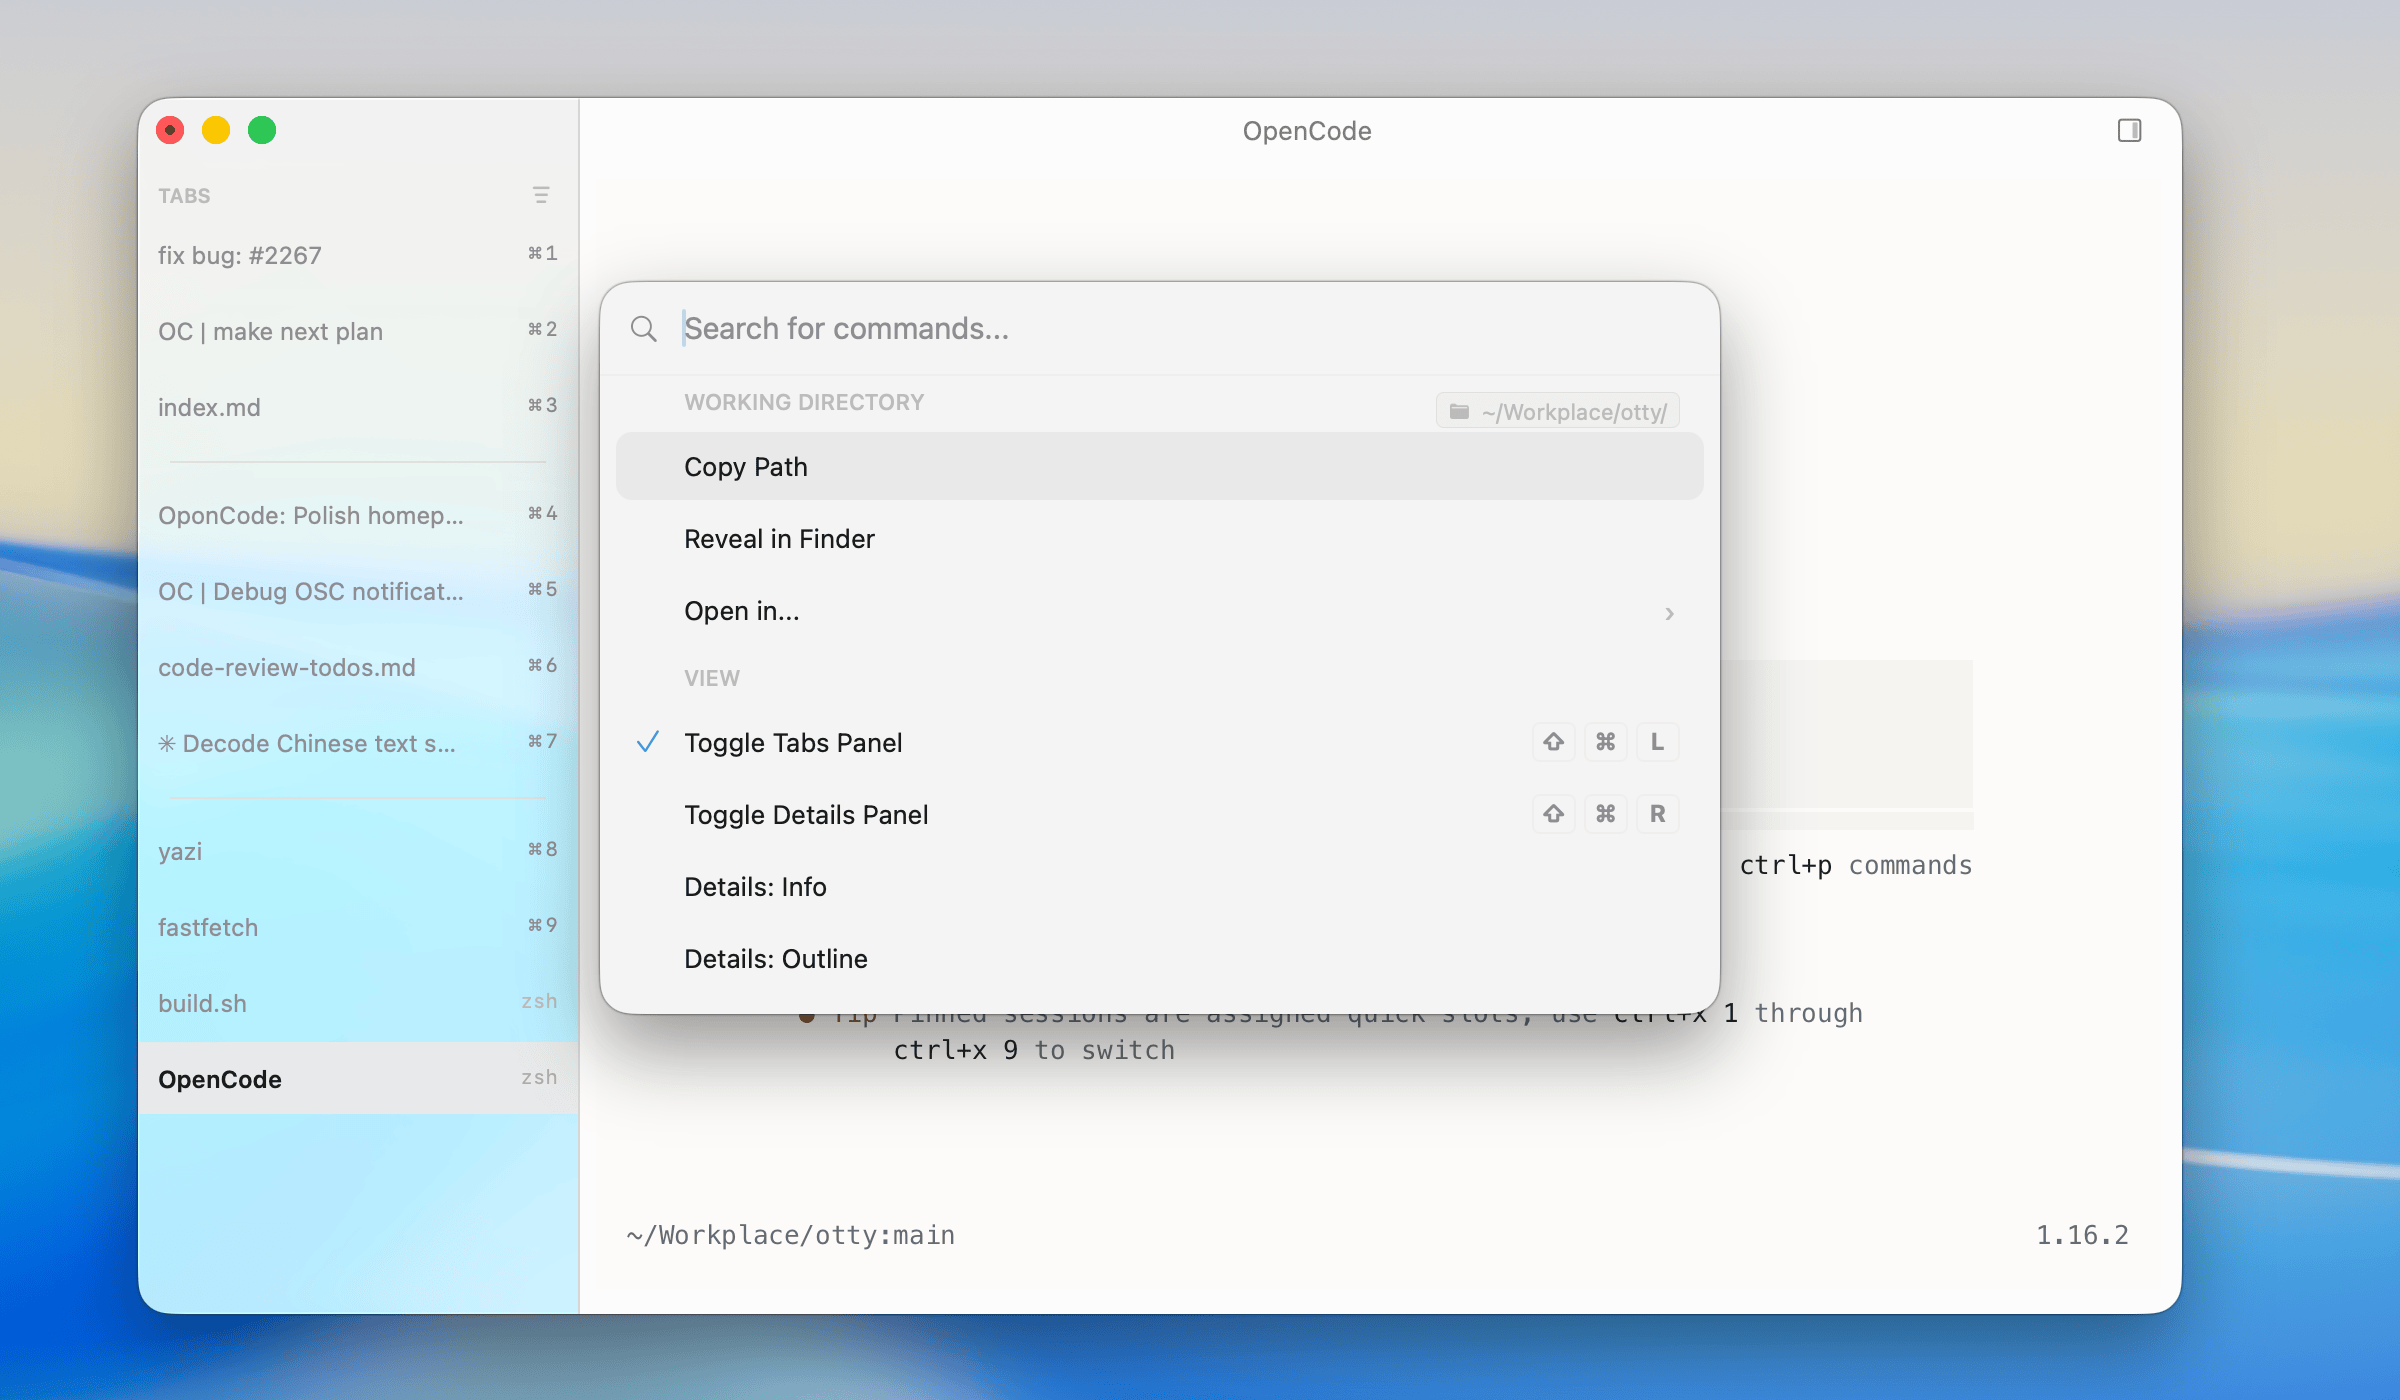Viewport: 2400px width, 1400px height.
Task: Click the command key badge for Toggle Details Panel
Action: click(1605, 814)
